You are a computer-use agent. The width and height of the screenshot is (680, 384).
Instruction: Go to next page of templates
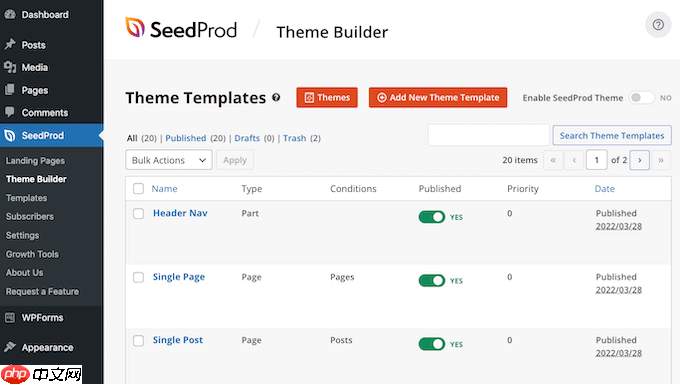tap(640, 160)
